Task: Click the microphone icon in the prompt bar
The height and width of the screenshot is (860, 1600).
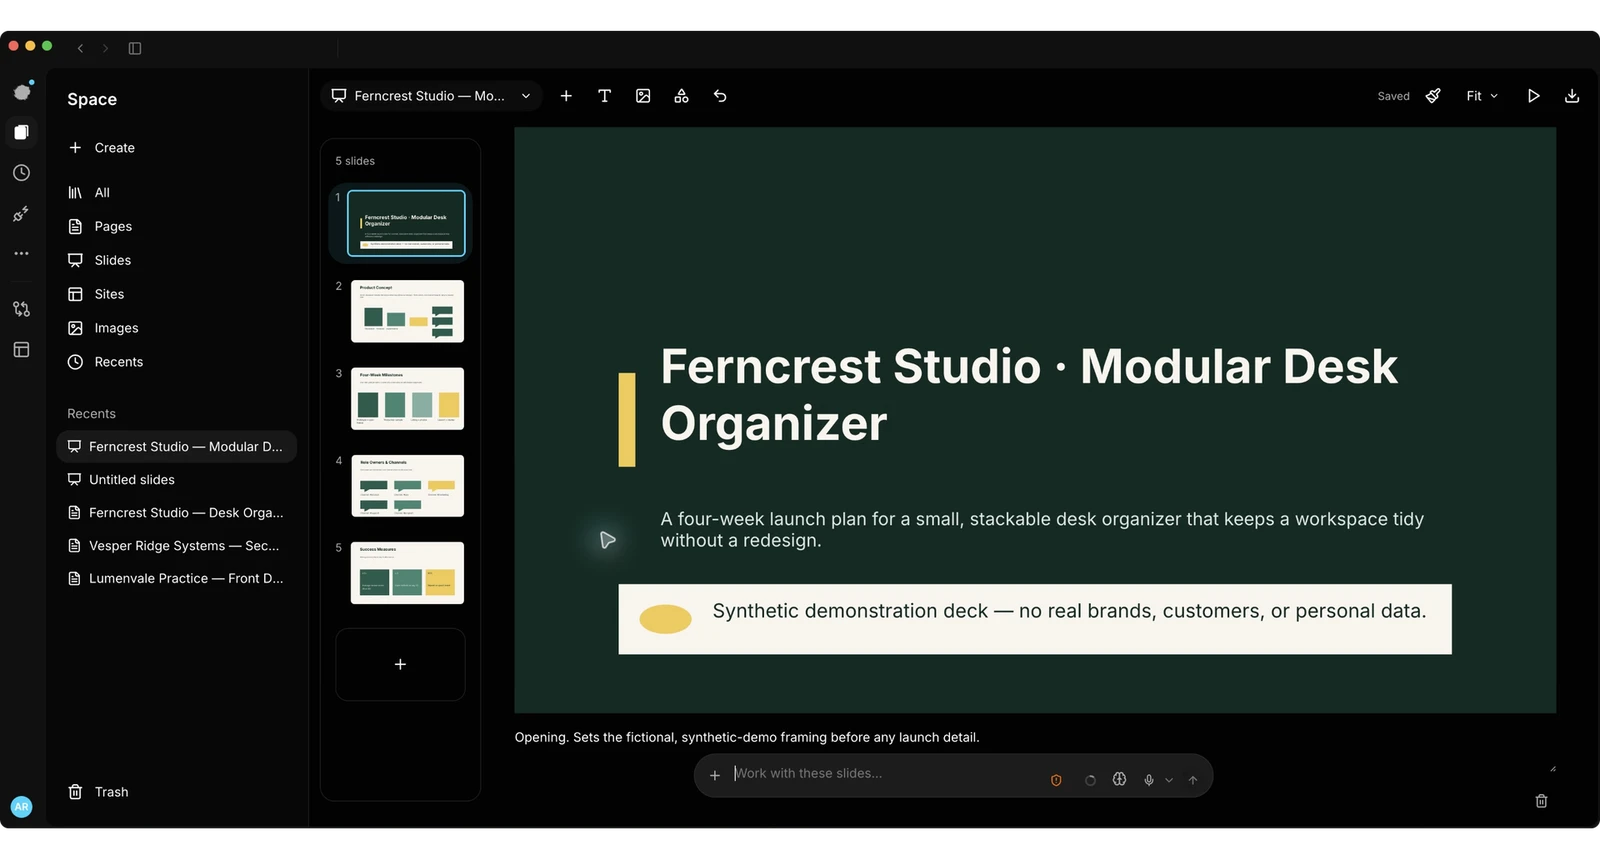Action: [x=1149, y=780]
